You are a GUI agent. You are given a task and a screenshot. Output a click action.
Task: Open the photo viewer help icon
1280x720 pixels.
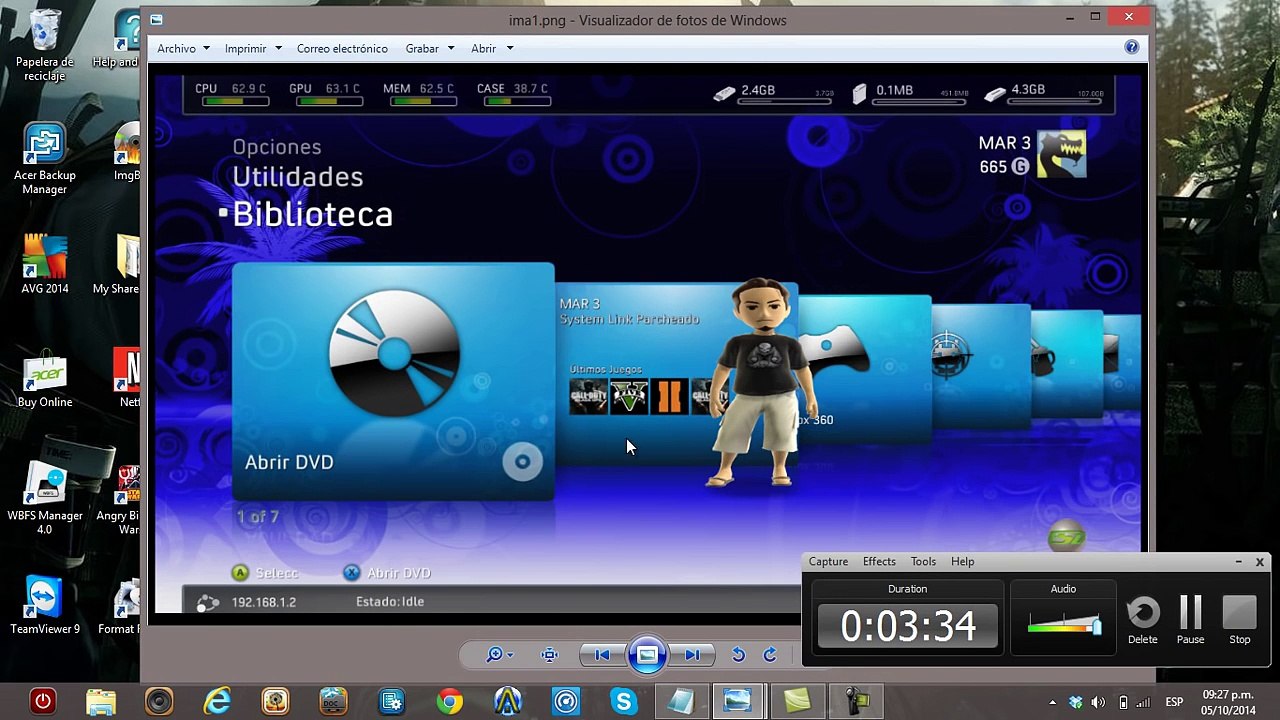[1131, 47]
